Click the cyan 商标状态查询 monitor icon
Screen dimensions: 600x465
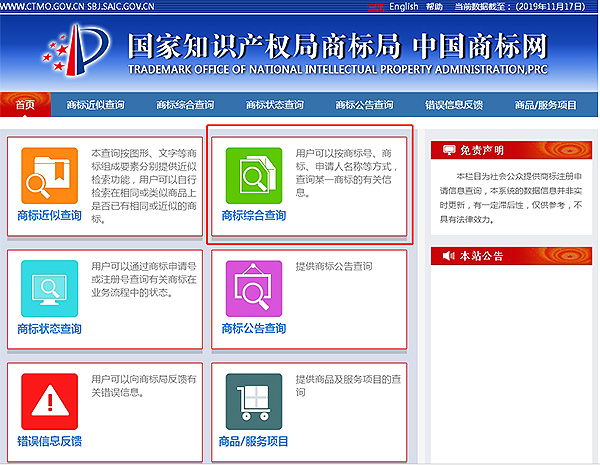pos(49,289)
